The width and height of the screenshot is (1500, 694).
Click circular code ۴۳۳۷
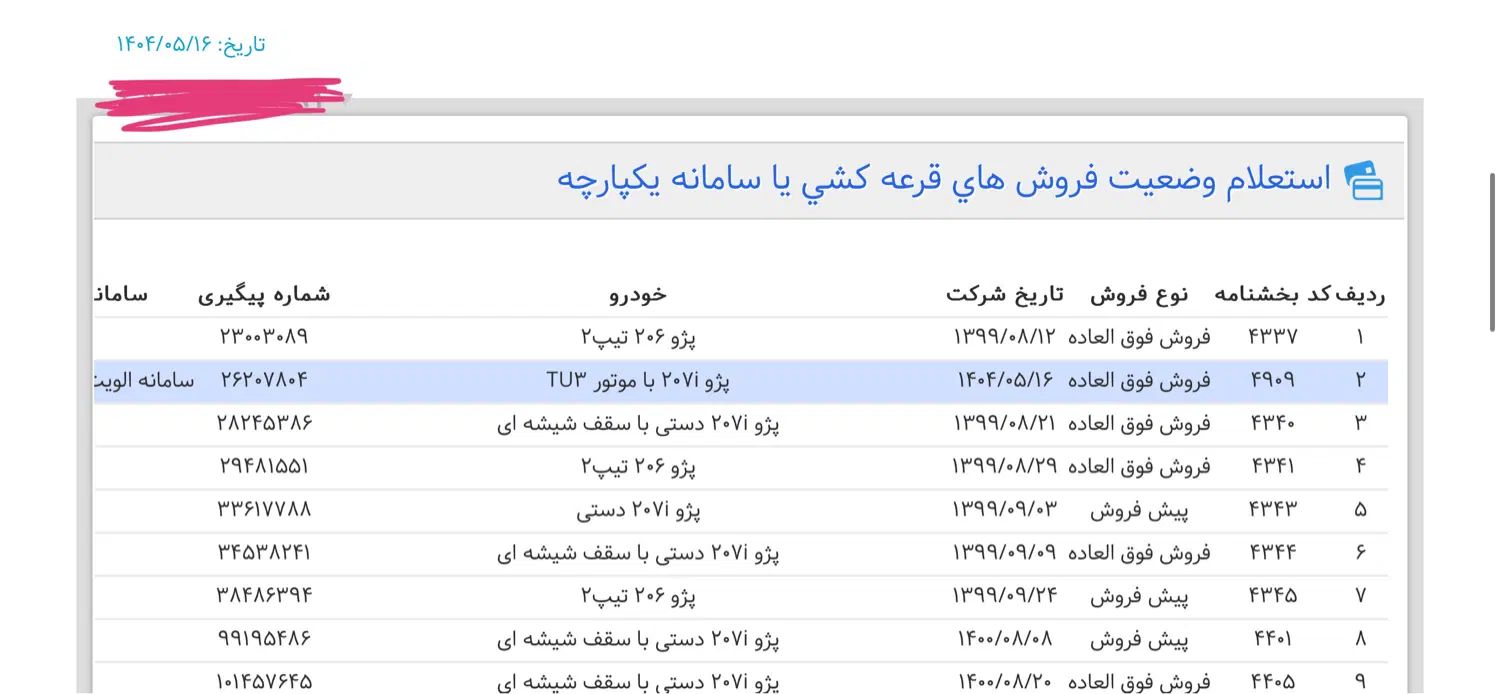pos(1273,337)
